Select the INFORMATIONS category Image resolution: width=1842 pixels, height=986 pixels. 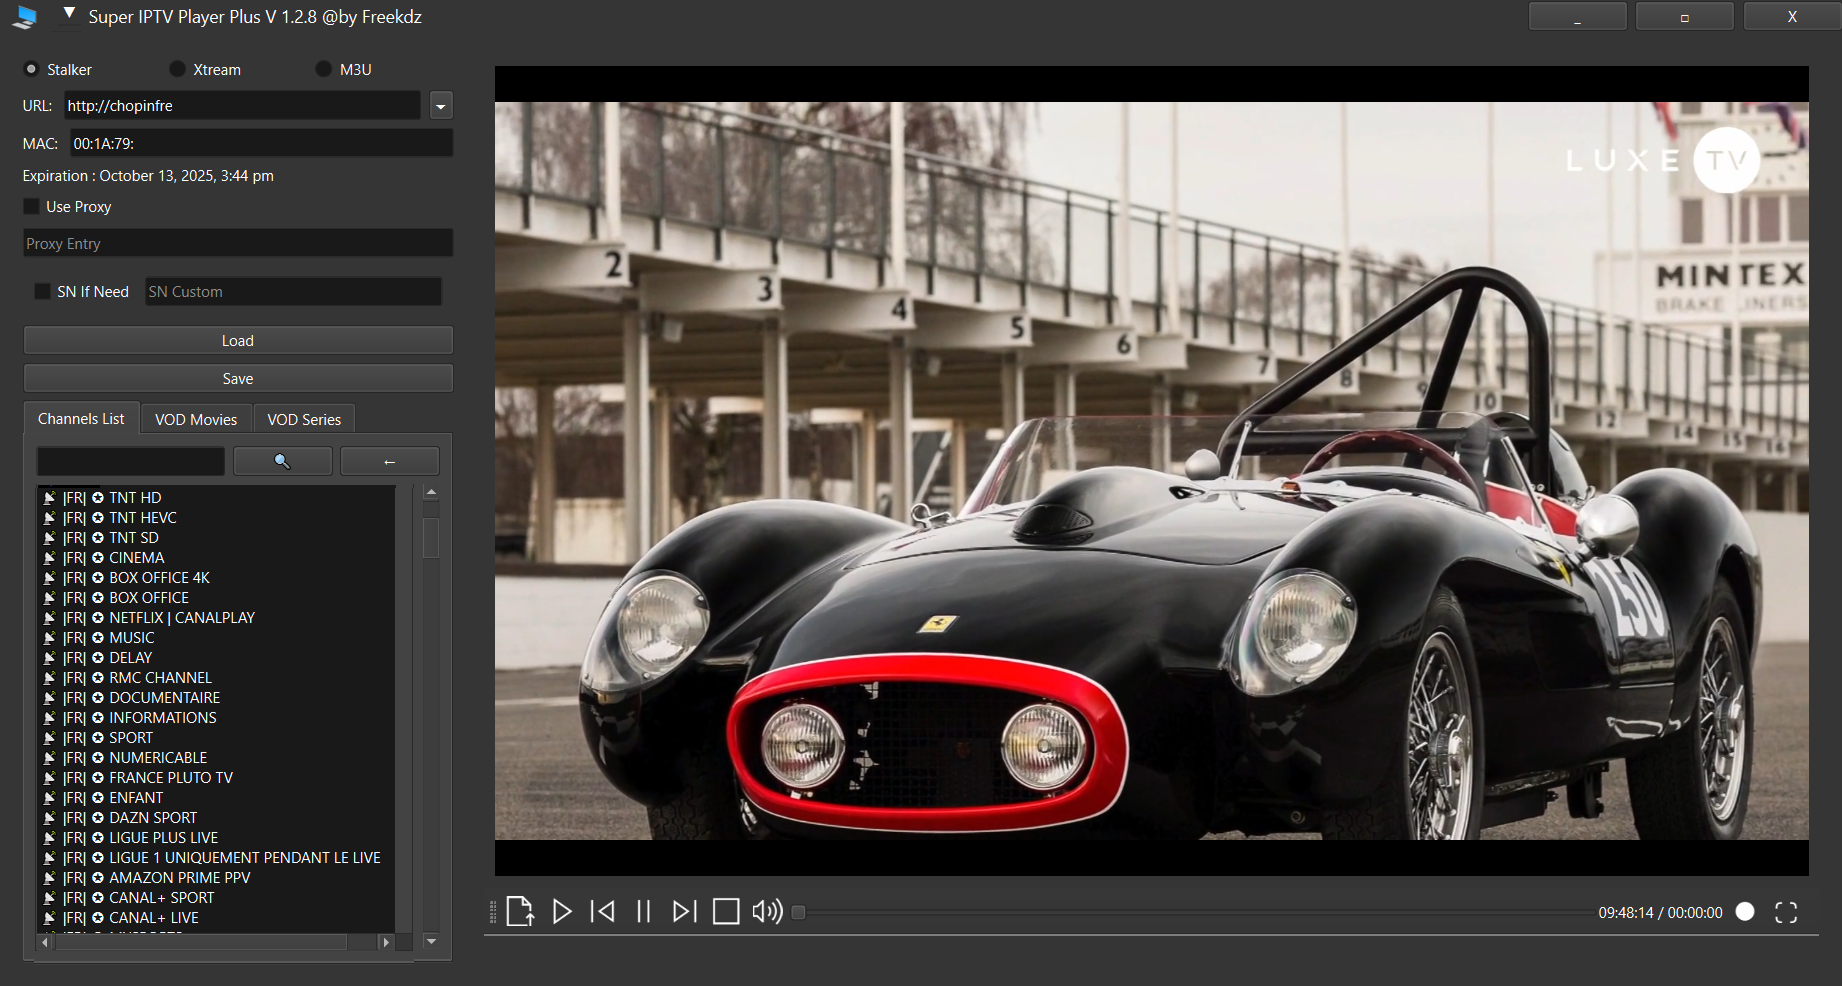click(x=162, y=717)
